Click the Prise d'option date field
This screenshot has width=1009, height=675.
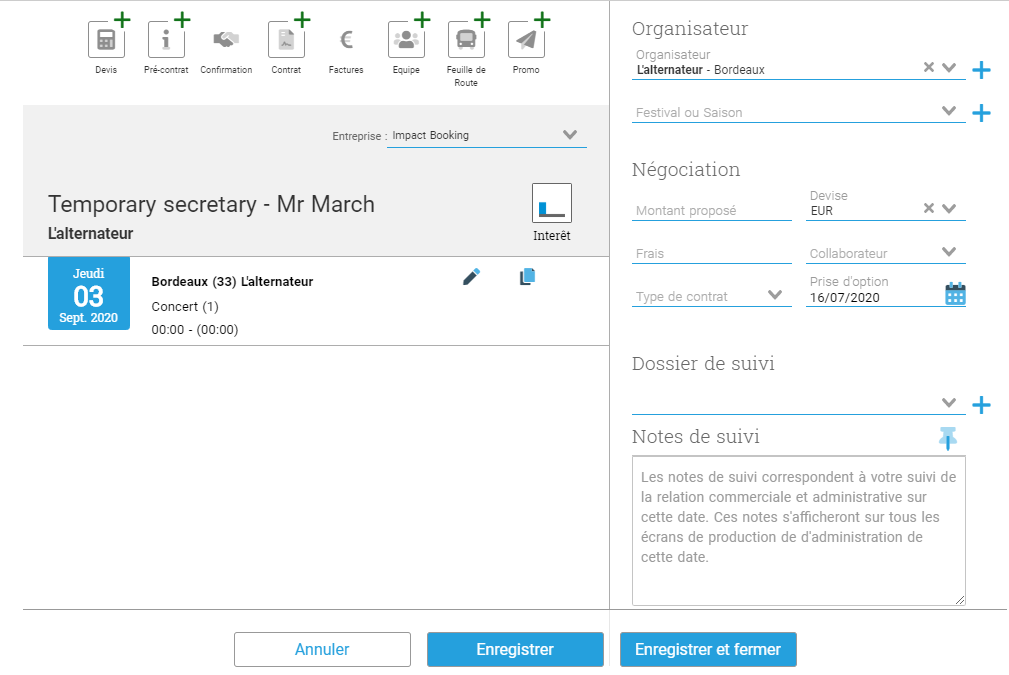[874, 297]
